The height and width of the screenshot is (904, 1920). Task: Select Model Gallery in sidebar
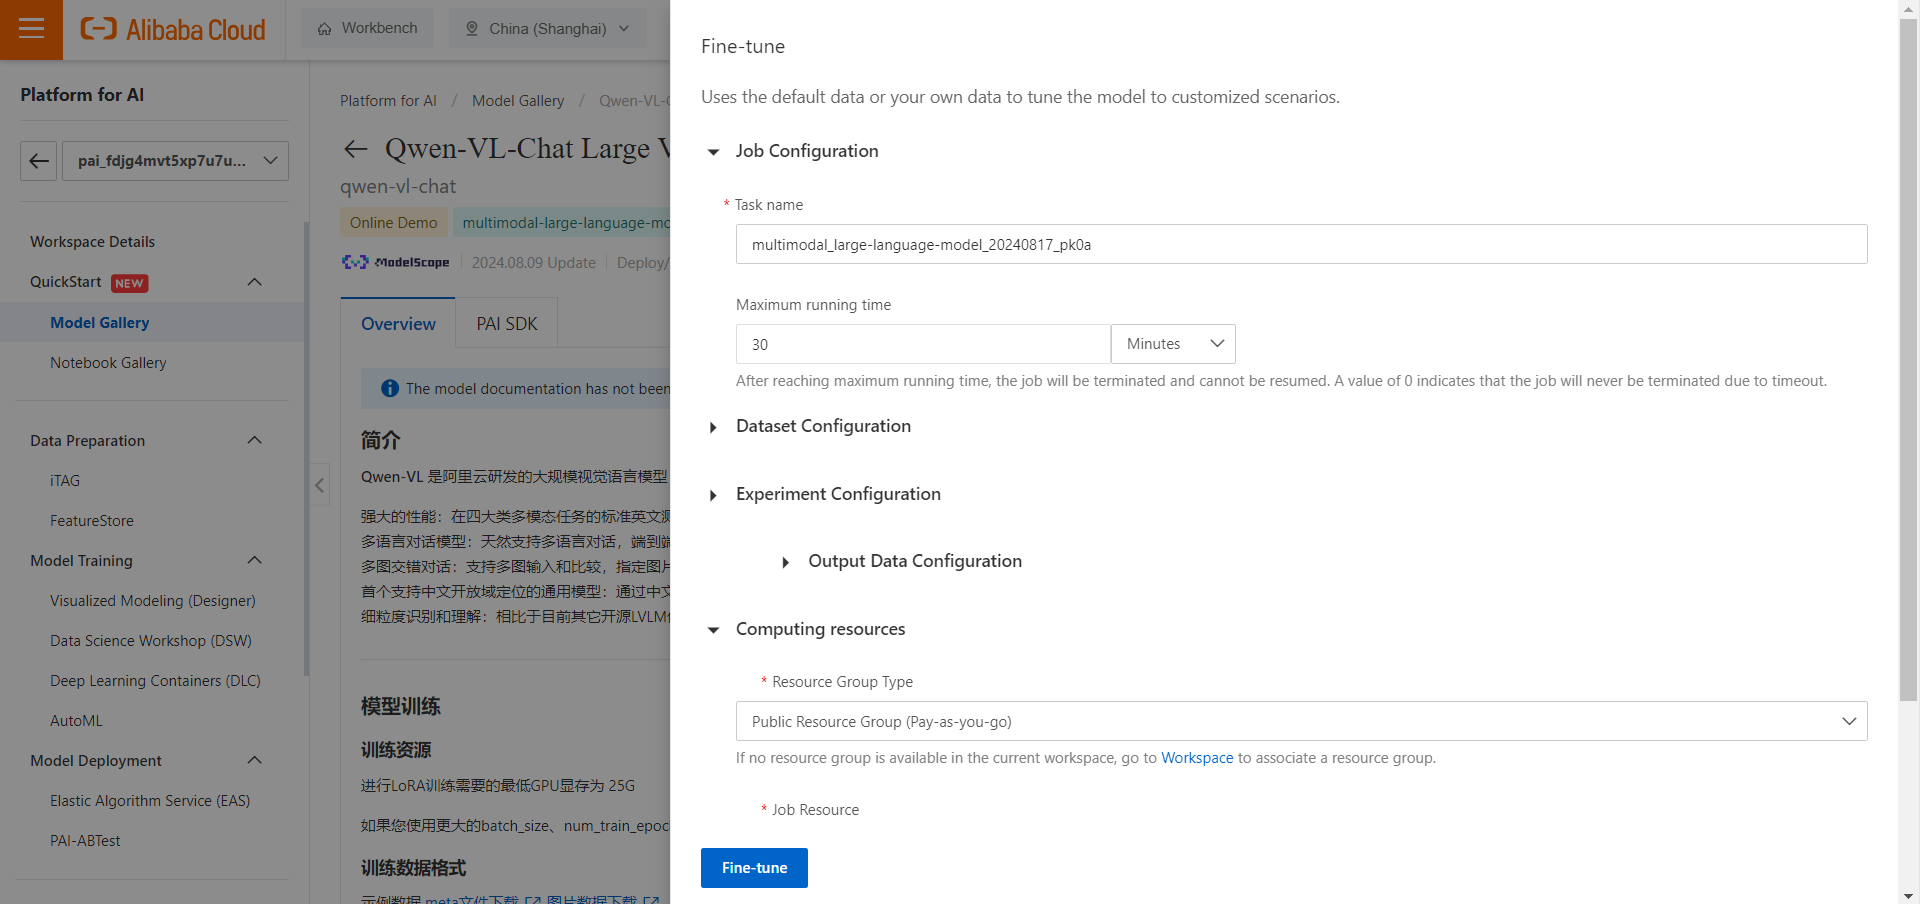[100, 323]
